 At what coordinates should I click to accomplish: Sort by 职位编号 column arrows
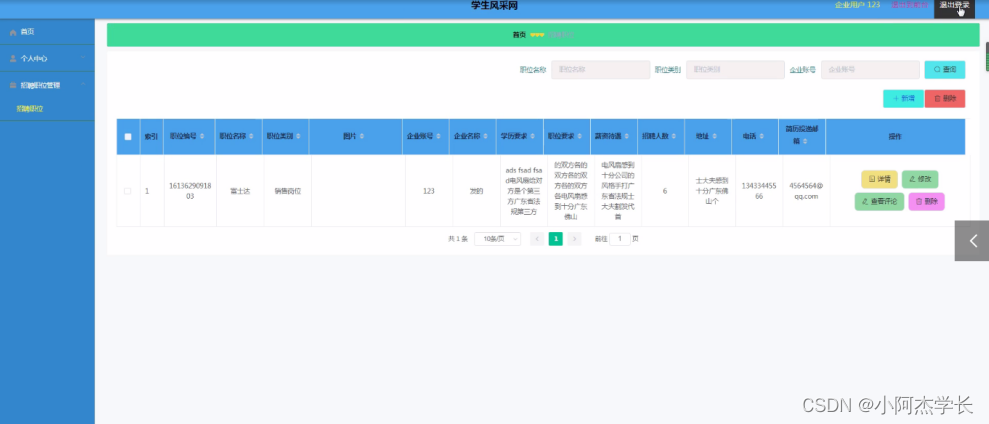[202, 136]
